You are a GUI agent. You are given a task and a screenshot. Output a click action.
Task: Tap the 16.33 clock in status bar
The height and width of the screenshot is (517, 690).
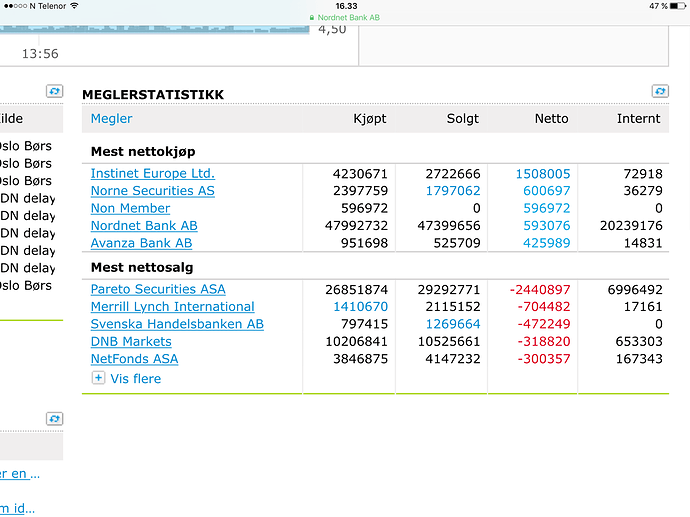click(x=346, y=6)
